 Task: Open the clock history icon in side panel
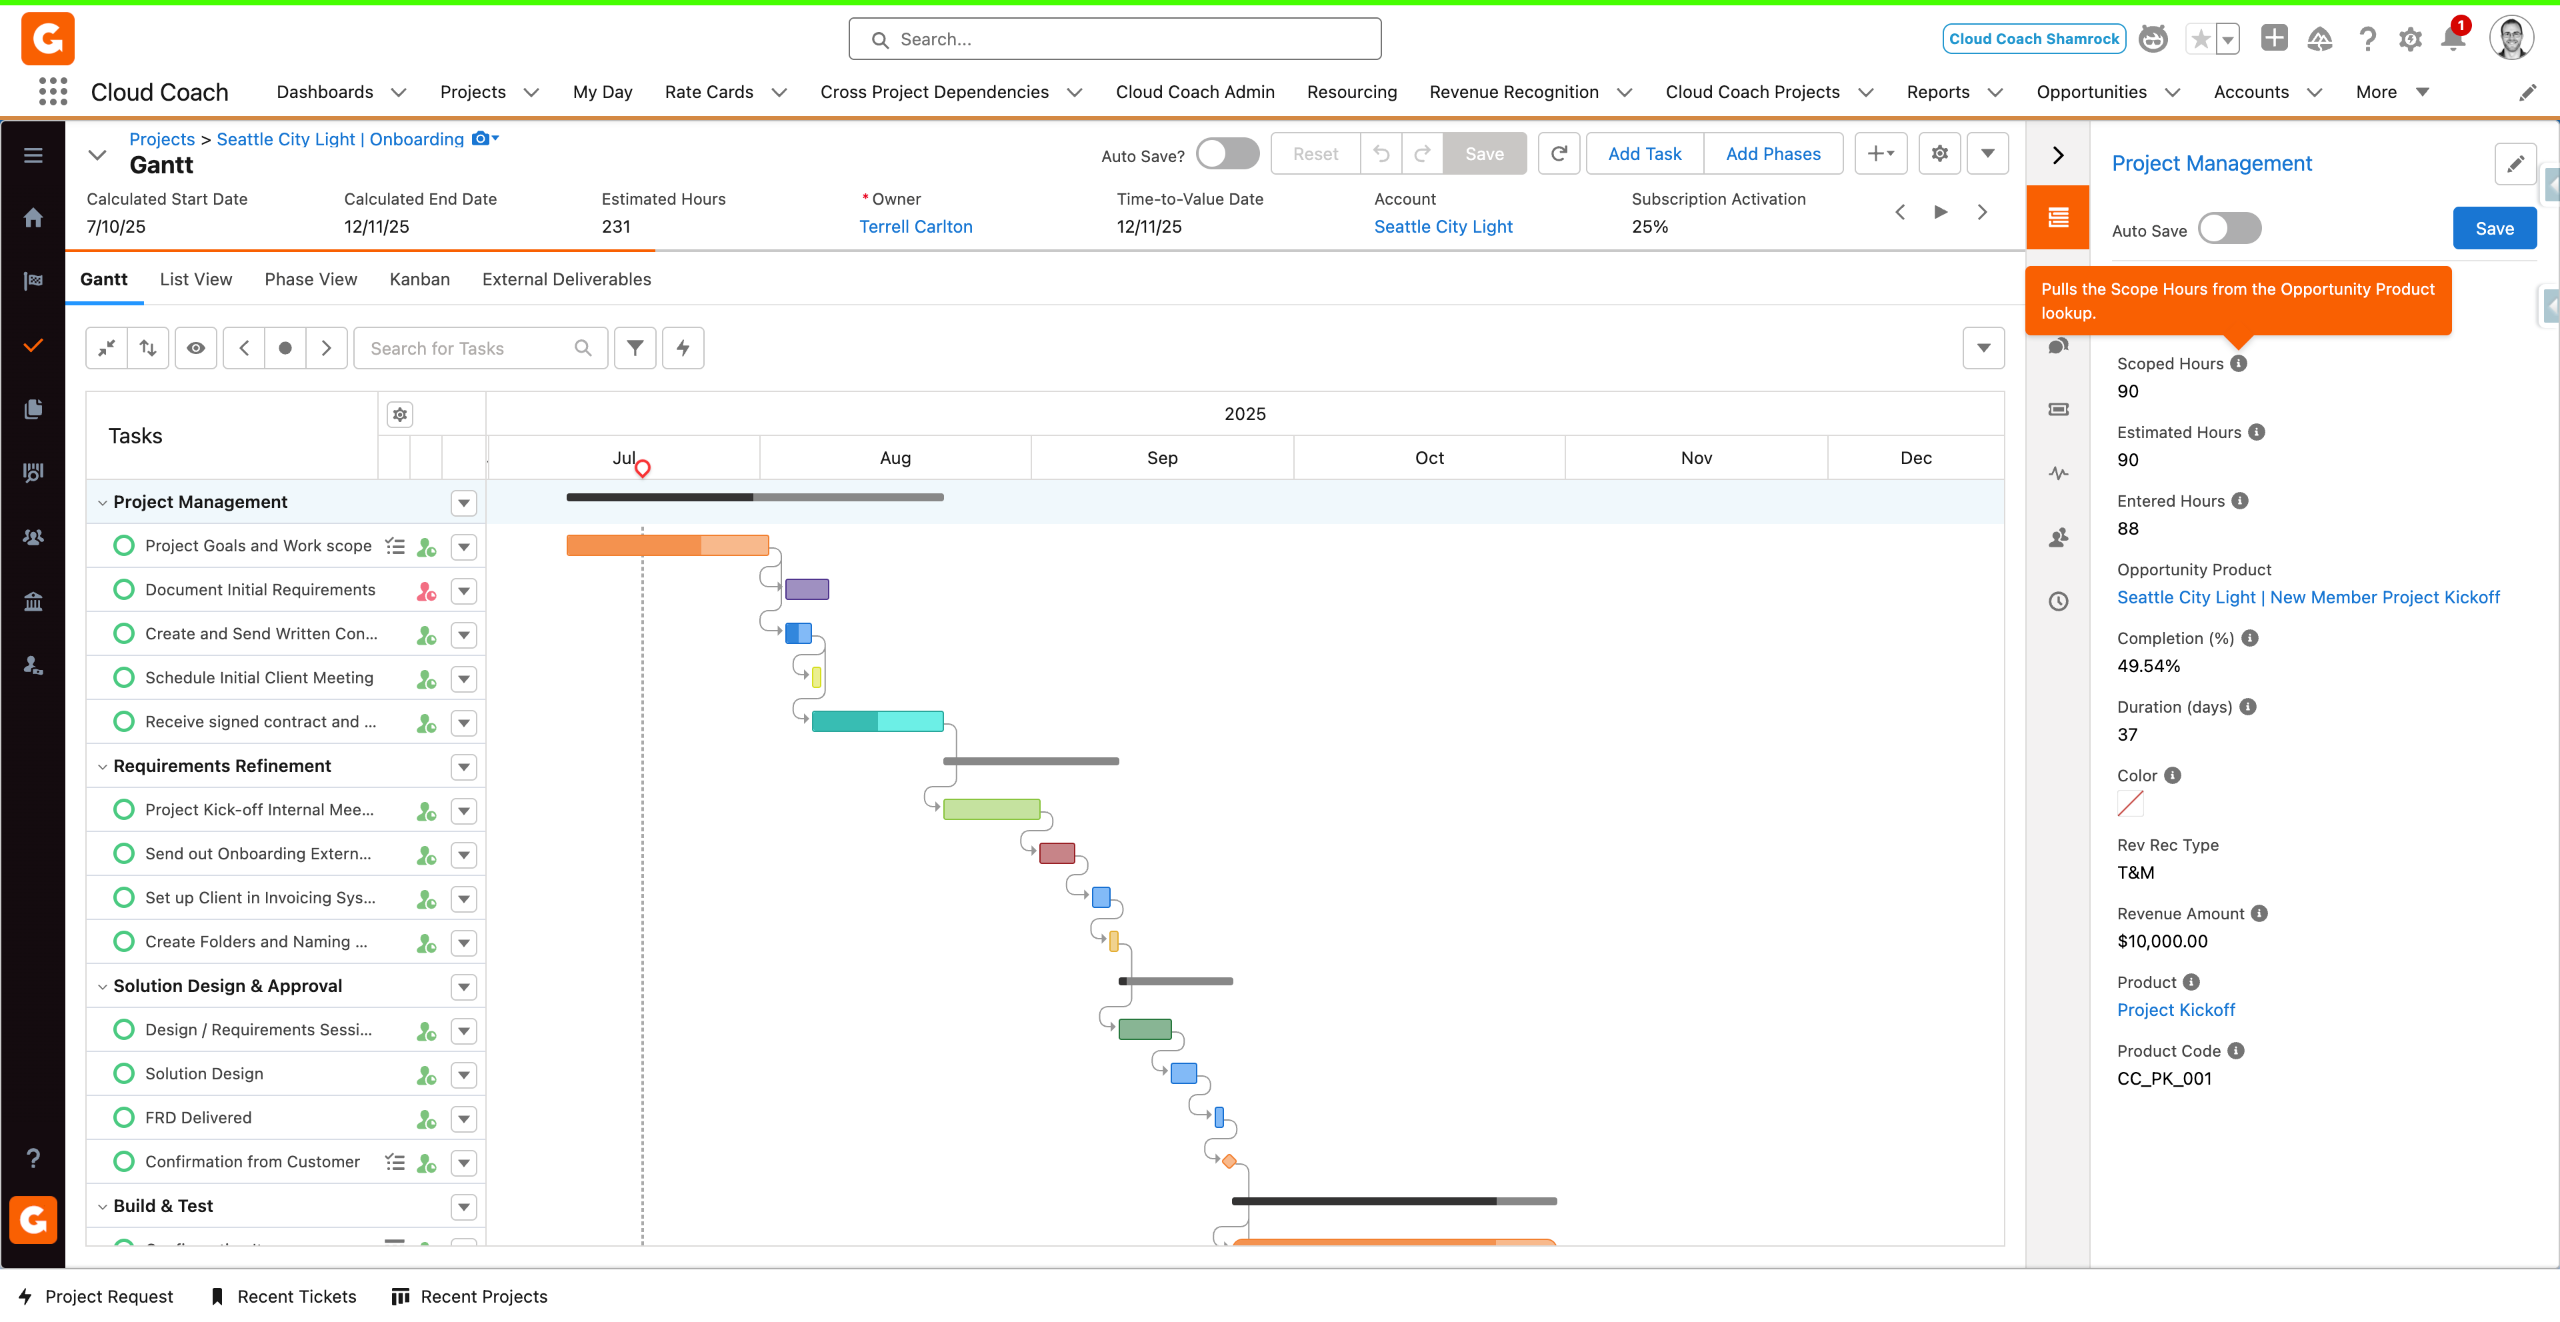pyautogui.click(x=2058, y=602)
